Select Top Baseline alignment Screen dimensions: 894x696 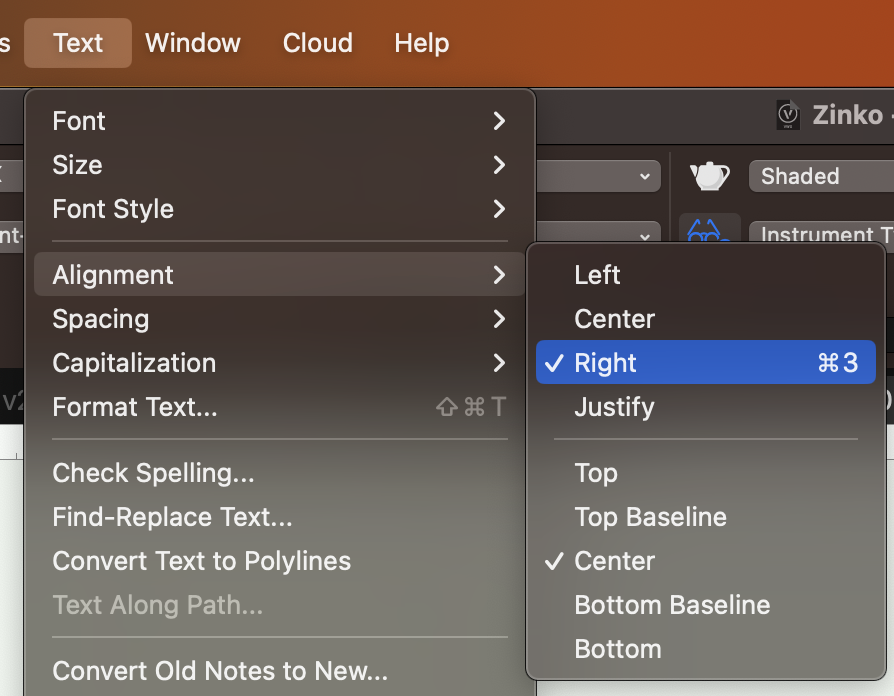pos(650,517)
